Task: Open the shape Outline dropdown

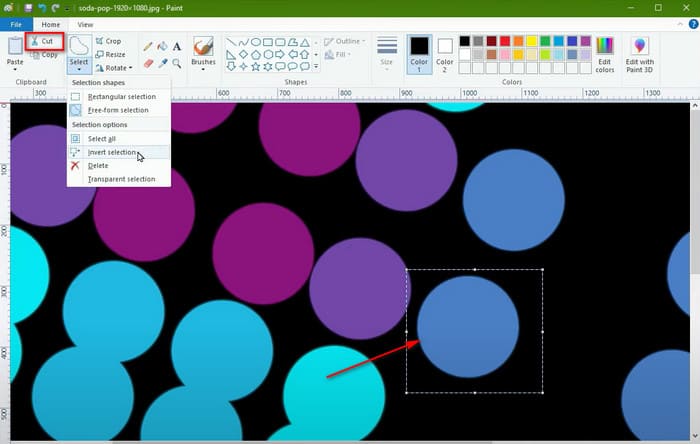Action: coord(345,41)
